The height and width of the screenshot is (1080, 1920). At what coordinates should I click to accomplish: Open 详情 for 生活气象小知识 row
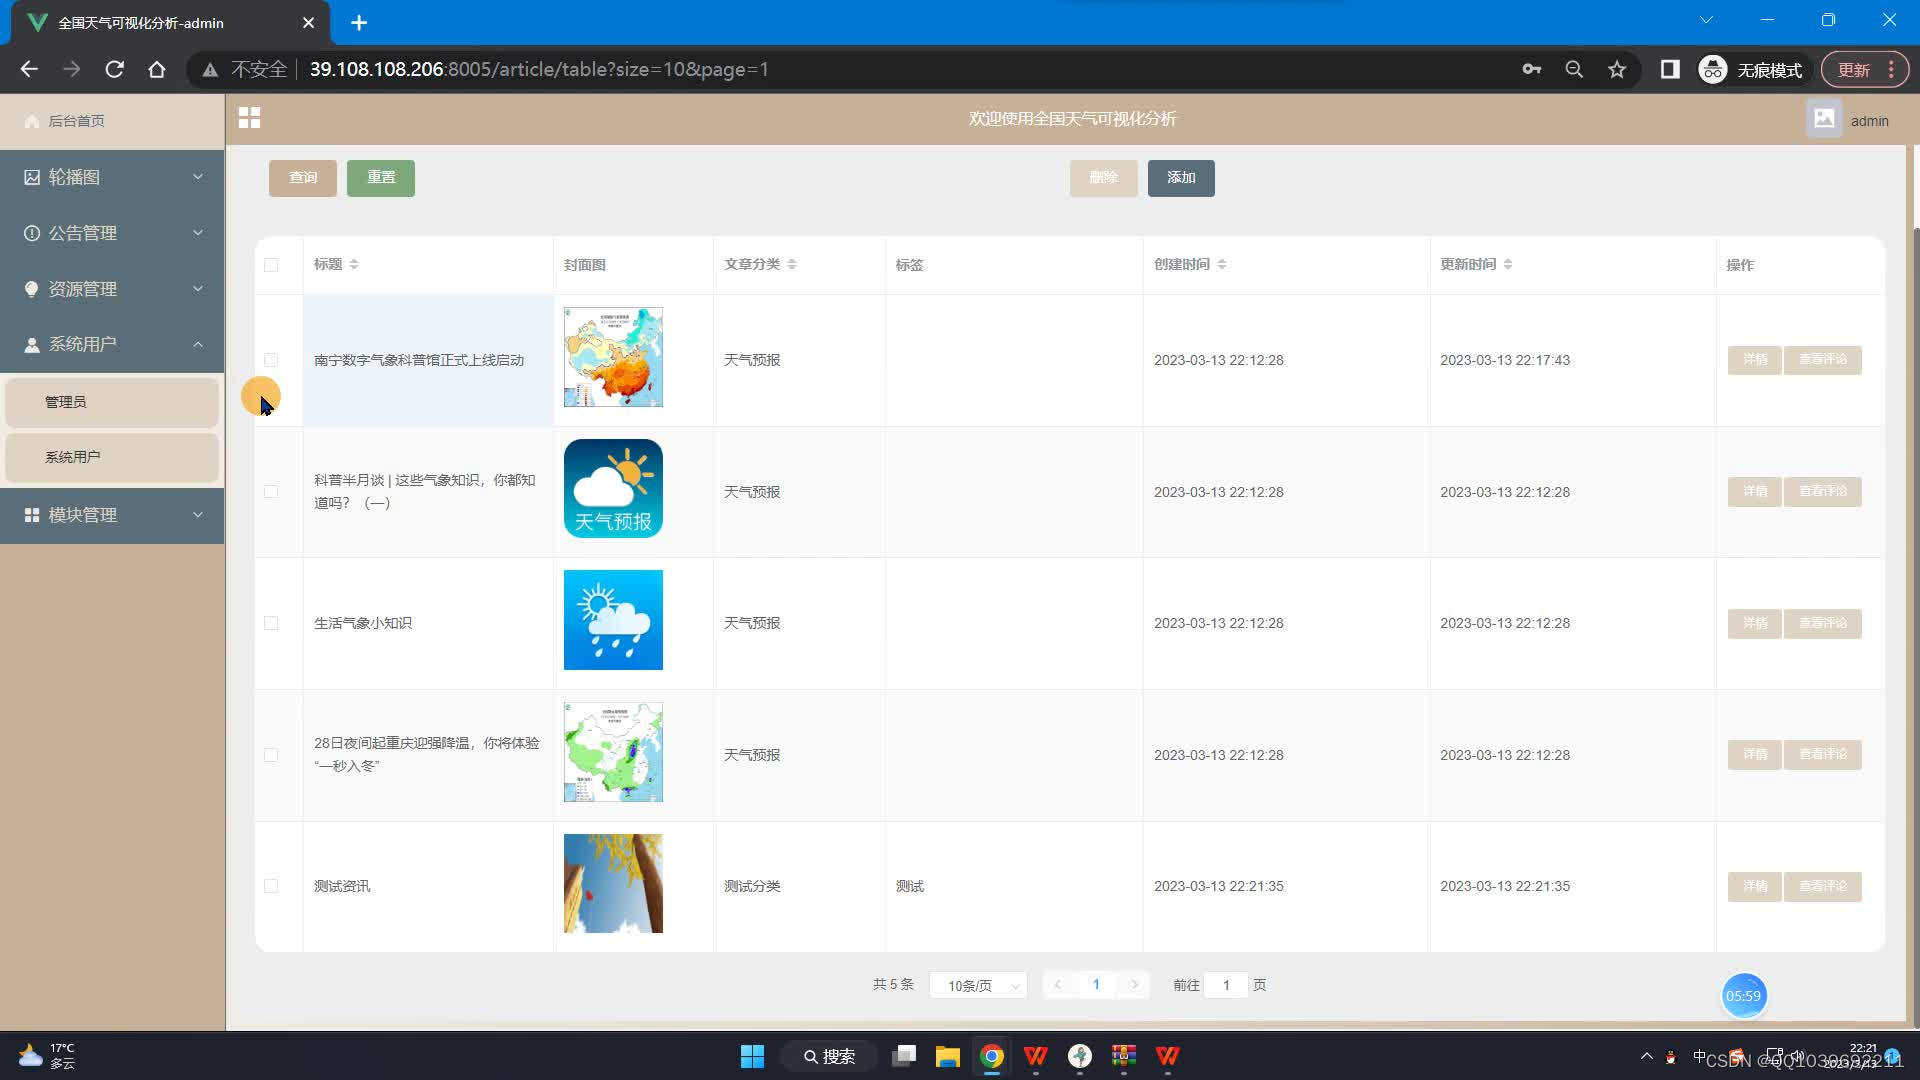1755,623
